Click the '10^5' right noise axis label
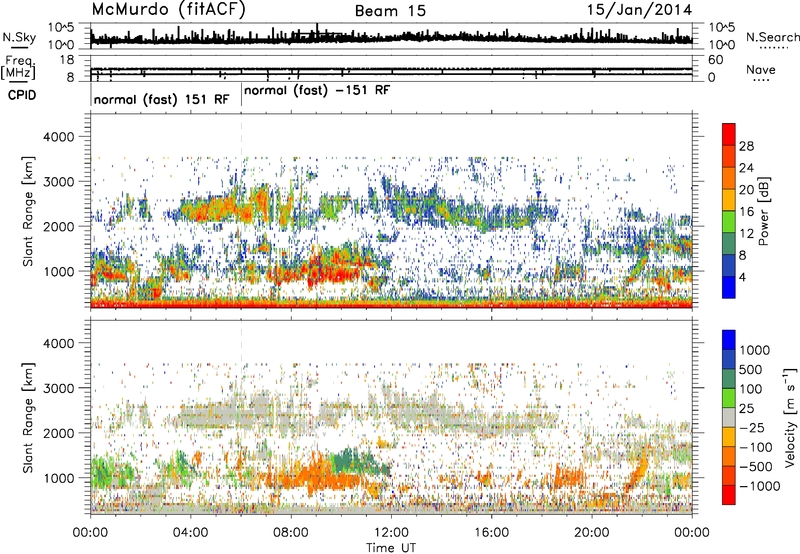 pos(722,27)
